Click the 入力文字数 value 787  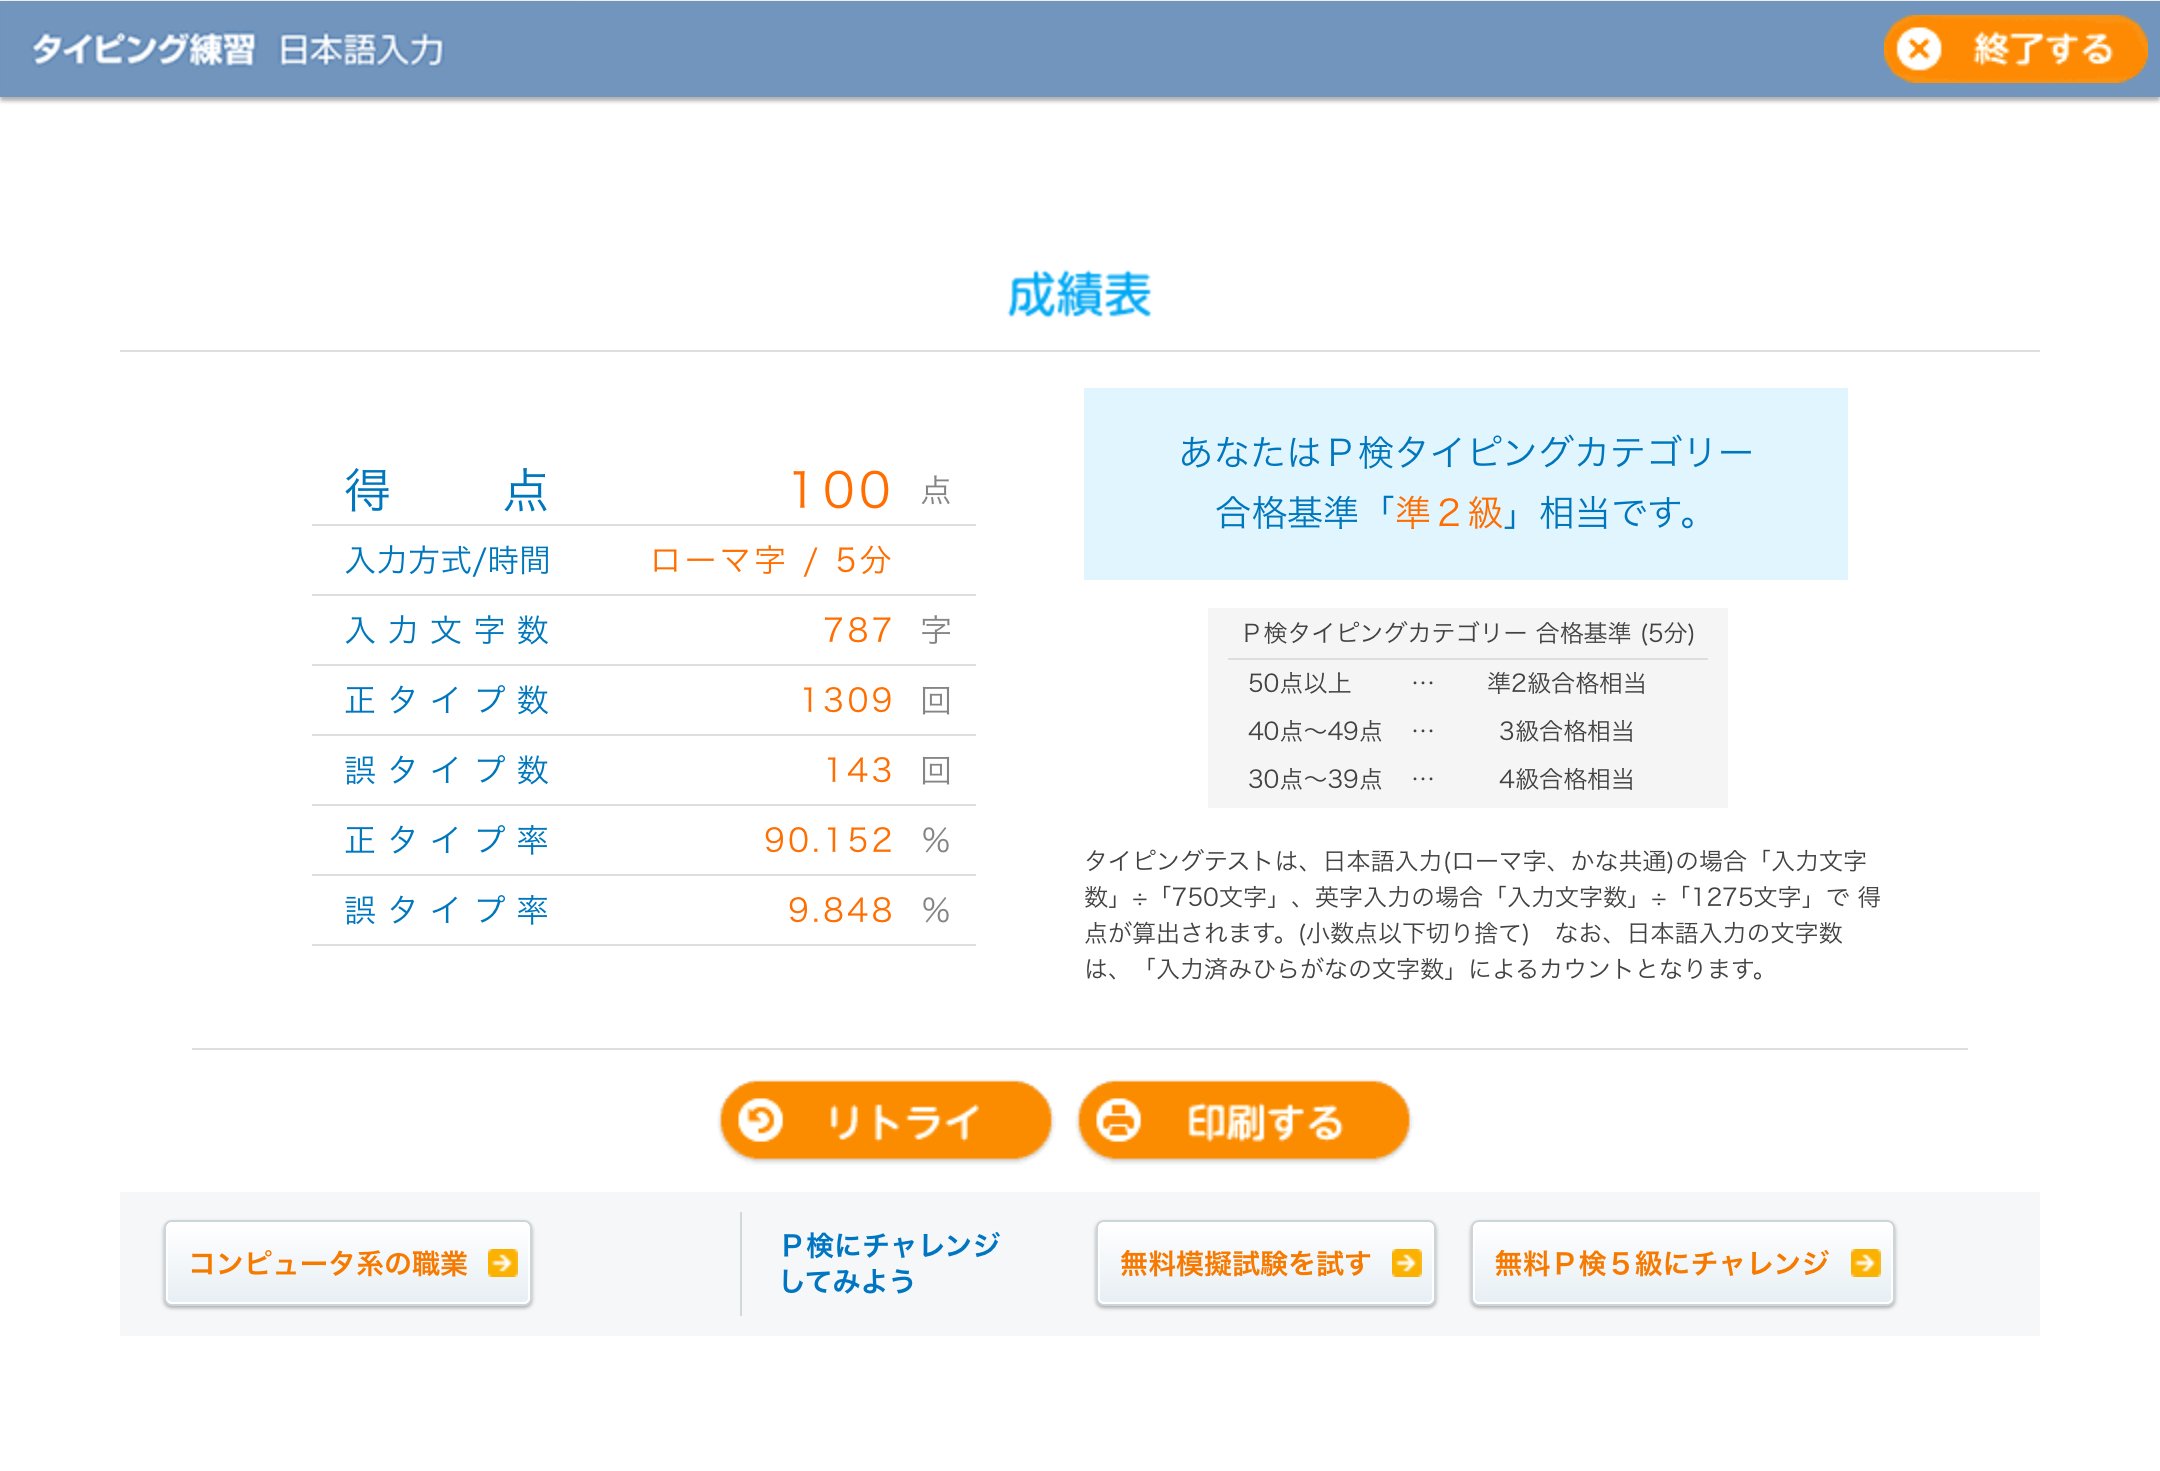click(x=857, y=630)
